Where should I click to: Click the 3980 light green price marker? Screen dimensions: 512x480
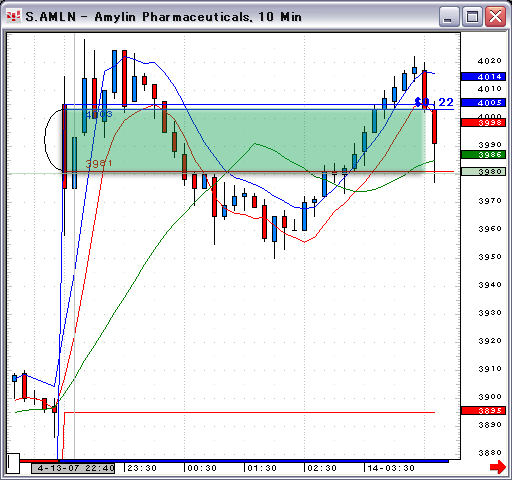[x=483, y=172]
